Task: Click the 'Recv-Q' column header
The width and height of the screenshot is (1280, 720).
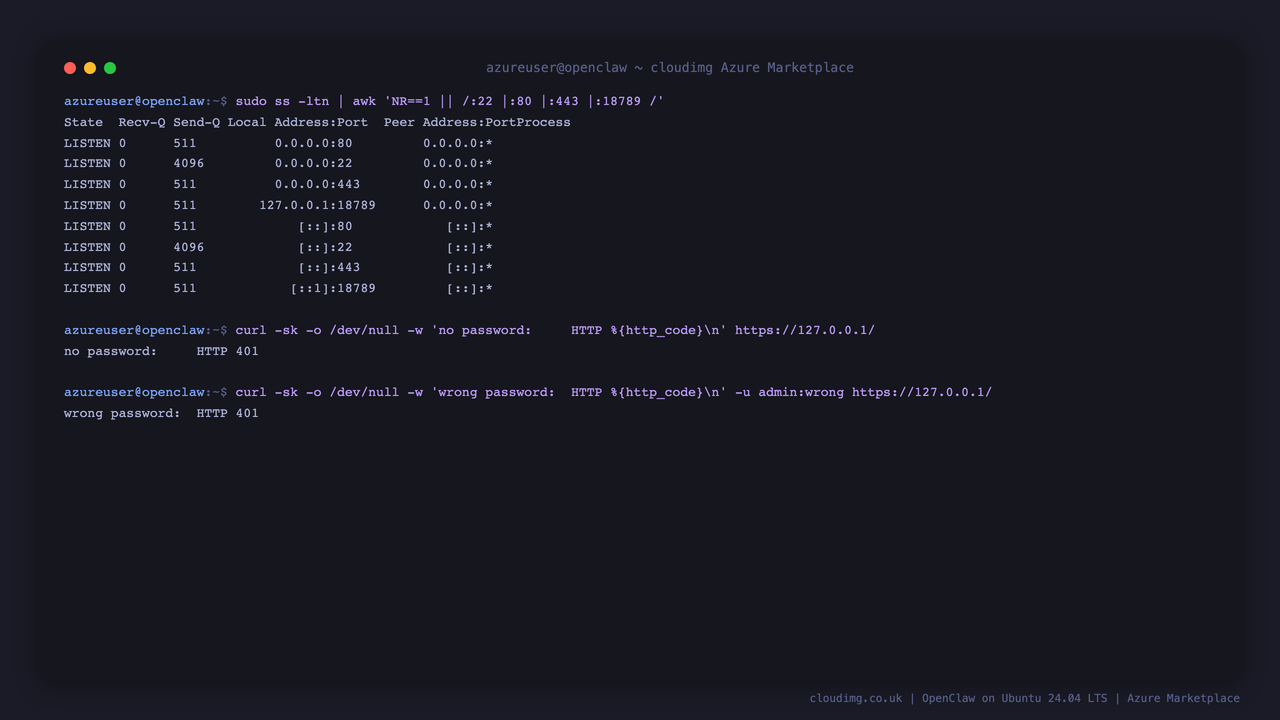Action: (142, 122)
